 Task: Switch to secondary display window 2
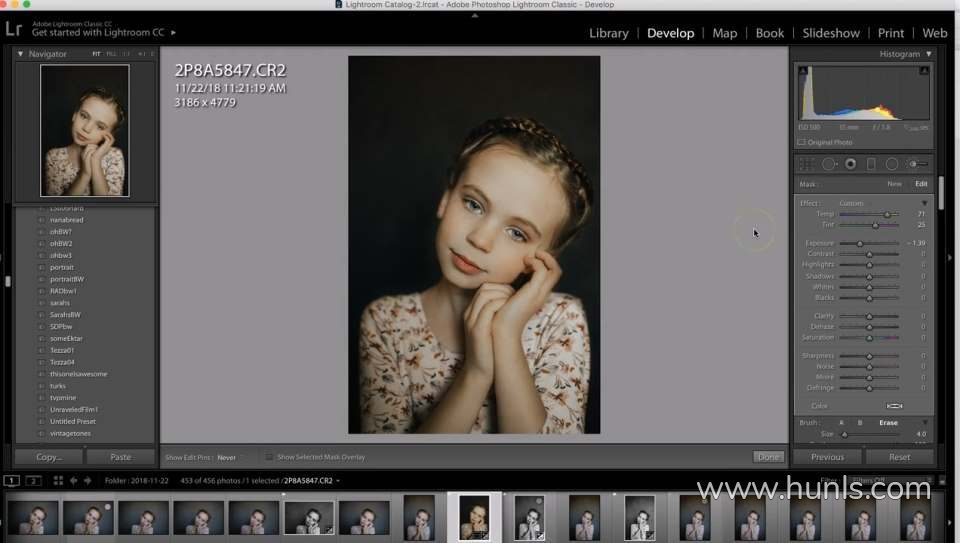(33, 481)
